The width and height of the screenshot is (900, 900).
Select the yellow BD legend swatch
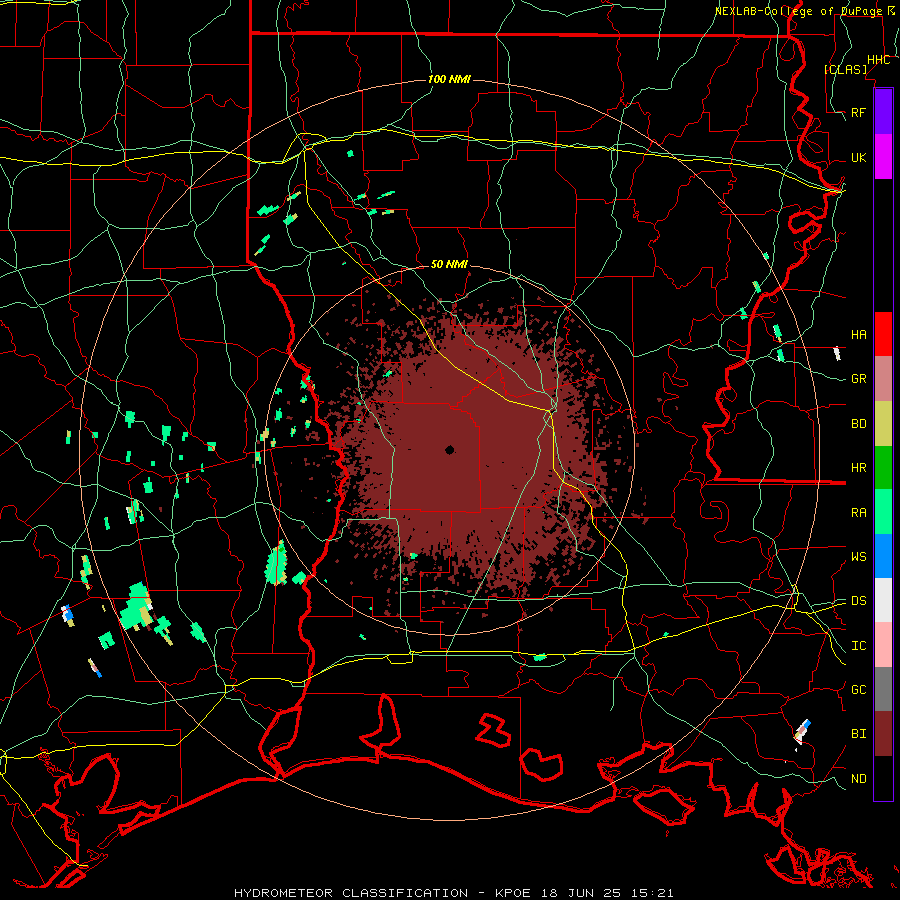[x=883, y=424]
